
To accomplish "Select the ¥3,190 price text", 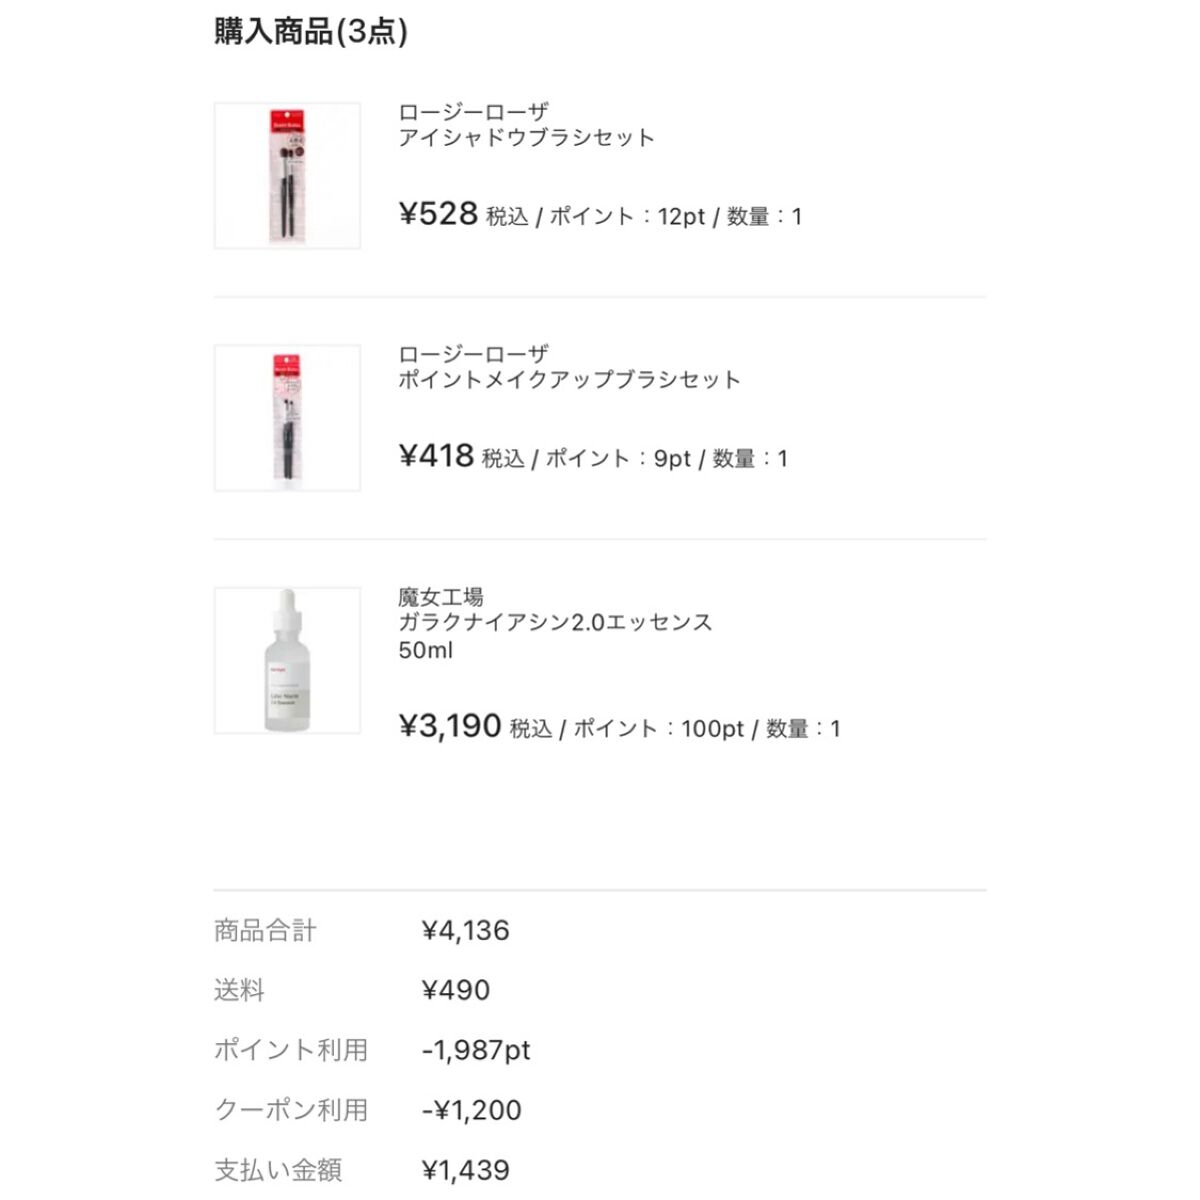I will (450, 726).
